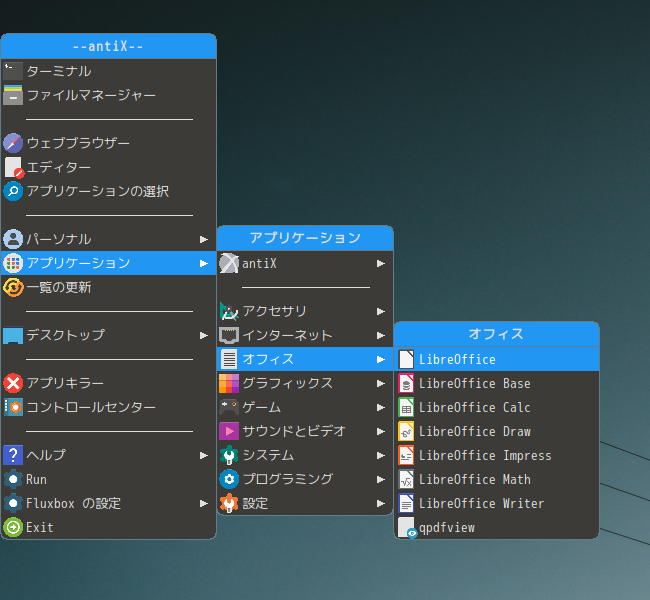Click the エディター label

pos(58,167)
